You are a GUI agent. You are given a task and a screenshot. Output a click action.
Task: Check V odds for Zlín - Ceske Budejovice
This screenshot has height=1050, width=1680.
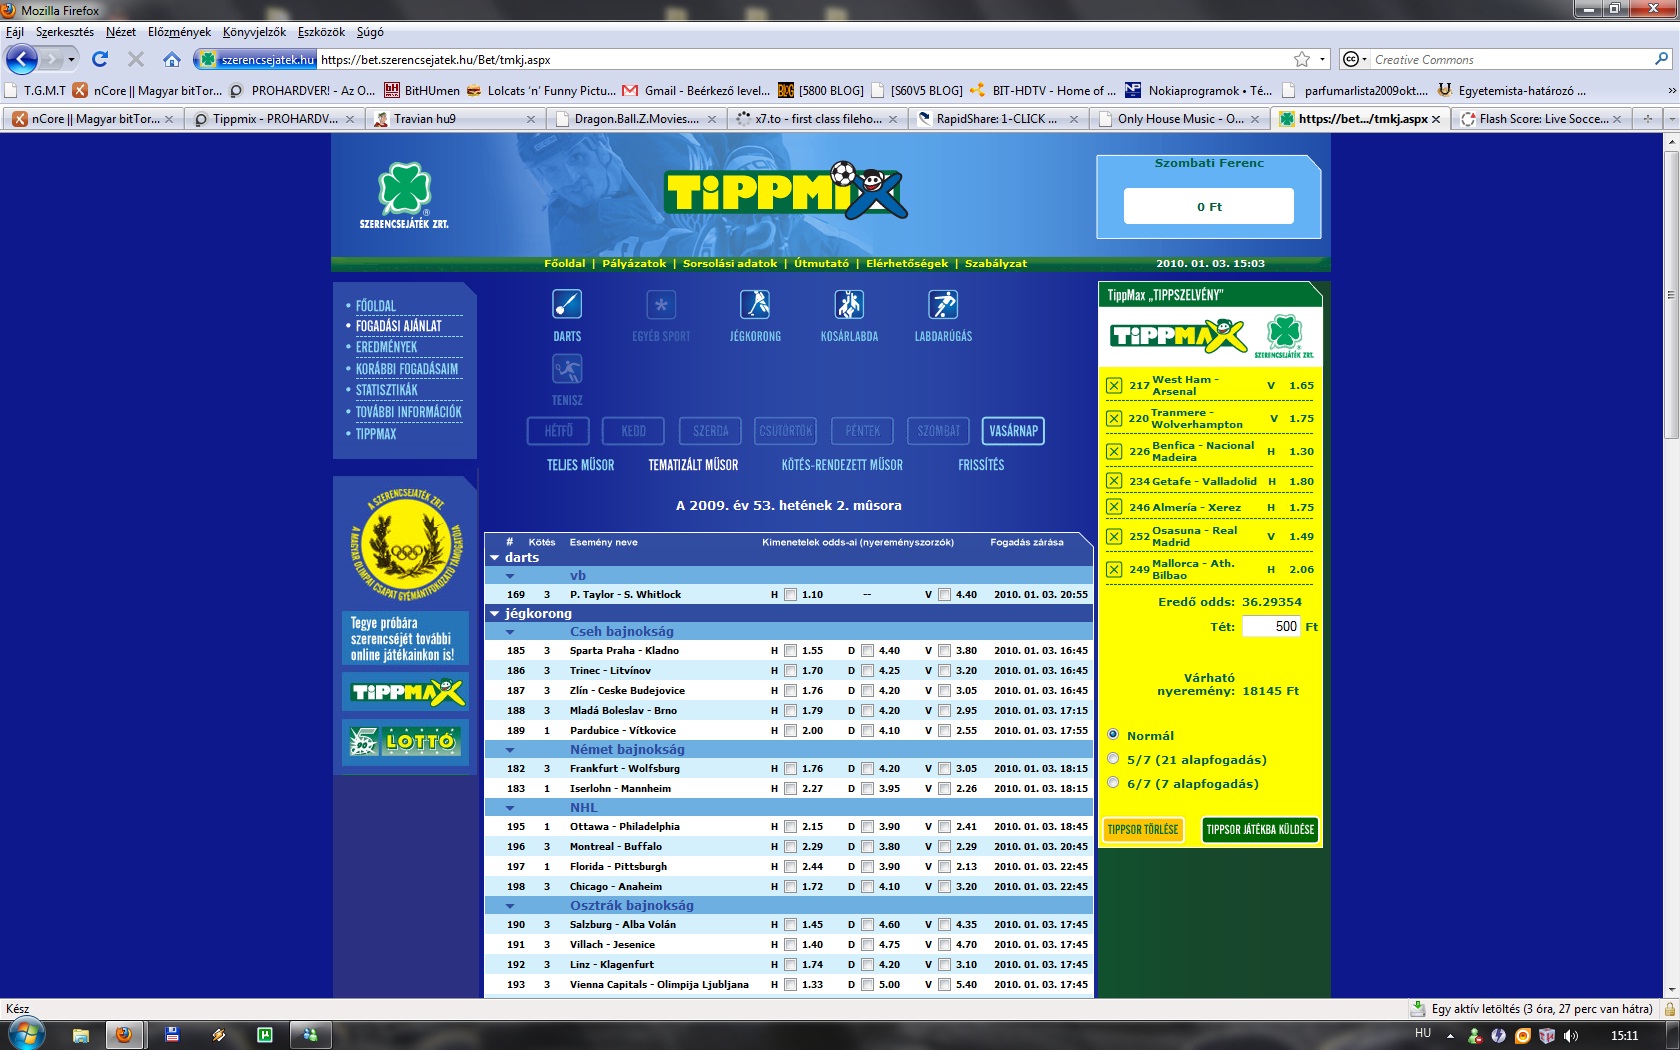(x=945, y=691)
